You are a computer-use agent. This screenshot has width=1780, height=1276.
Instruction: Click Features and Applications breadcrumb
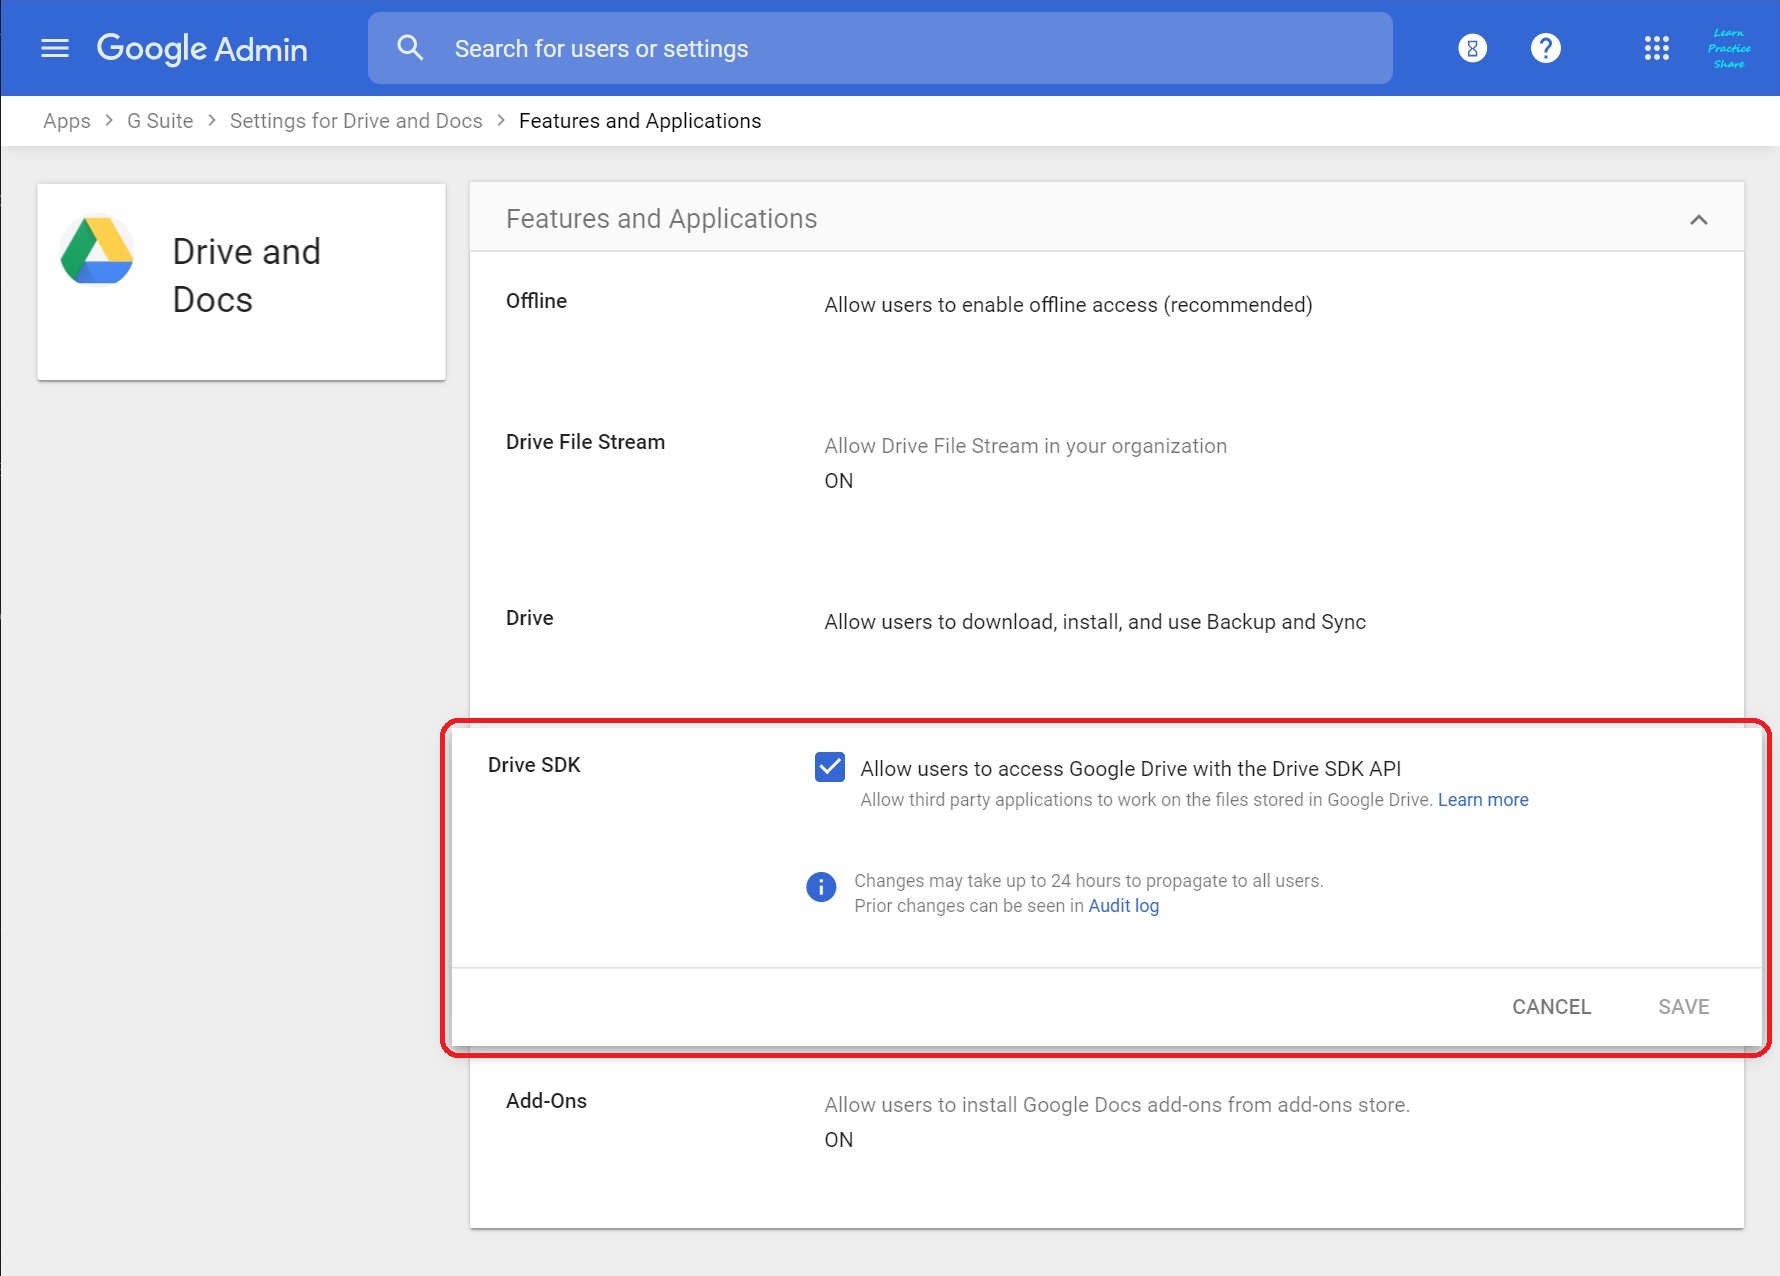640,121
